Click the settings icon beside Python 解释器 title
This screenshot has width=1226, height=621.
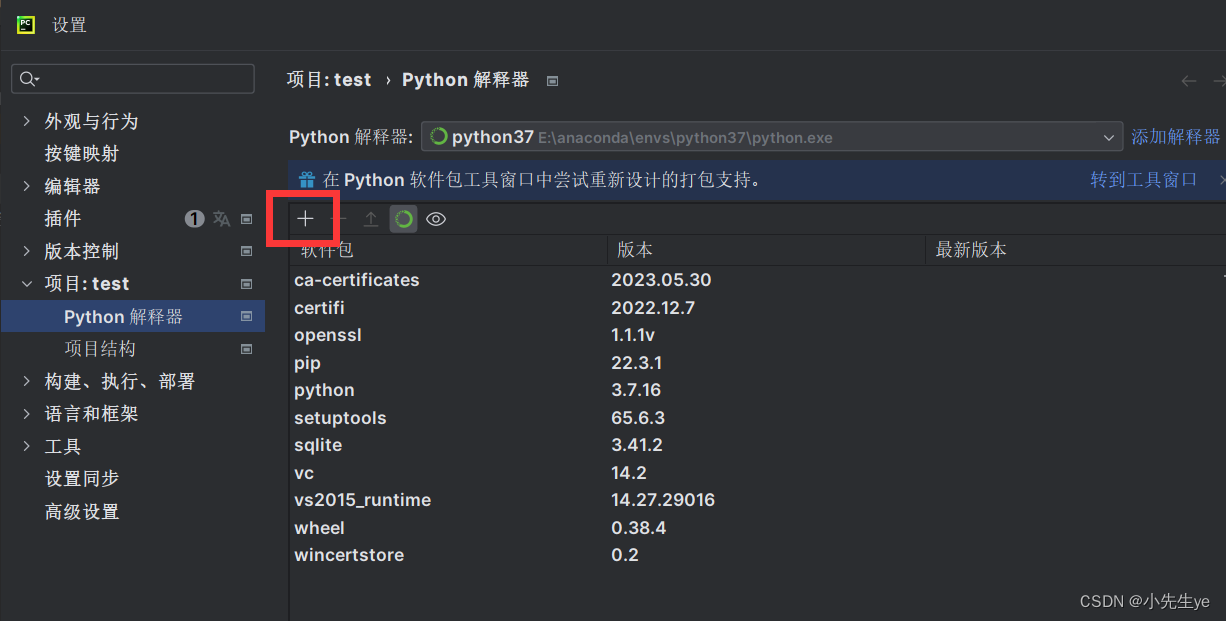tap(552, 80)
